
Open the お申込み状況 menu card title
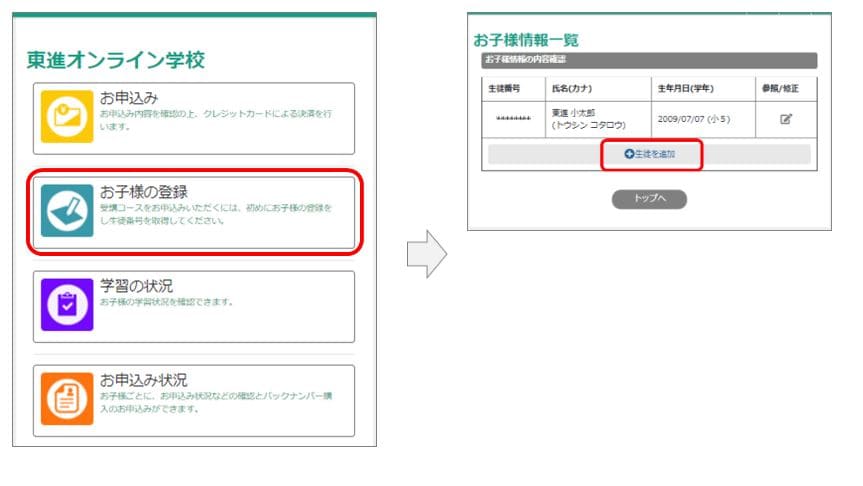point(143,380)
